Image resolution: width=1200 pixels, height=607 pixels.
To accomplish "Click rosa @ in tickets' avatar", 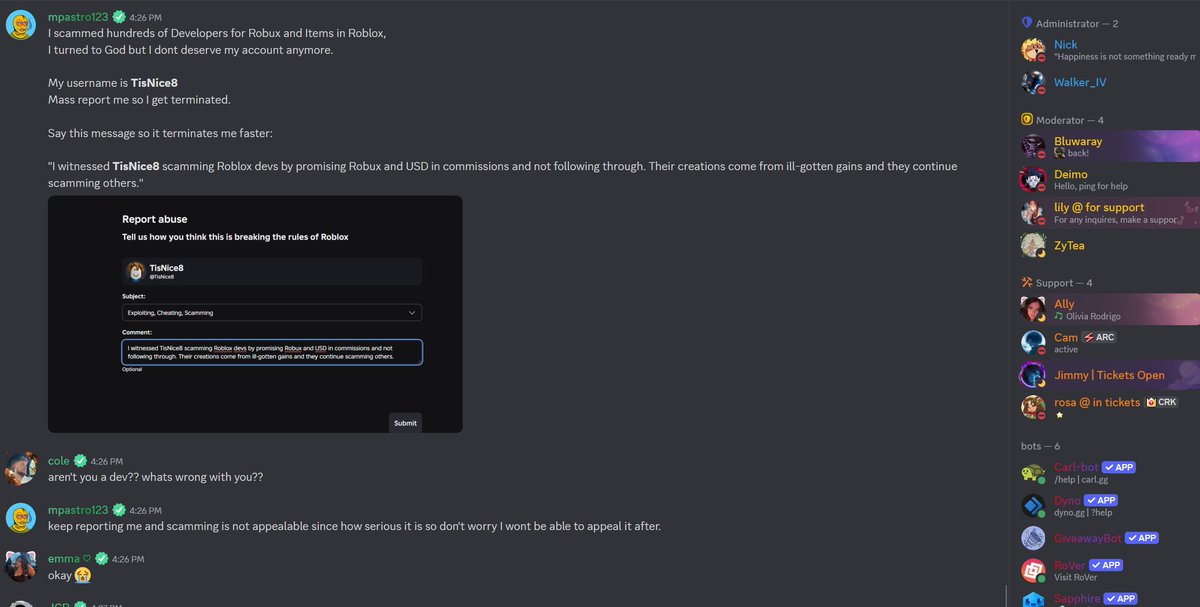I will [x=1033, y=407].
